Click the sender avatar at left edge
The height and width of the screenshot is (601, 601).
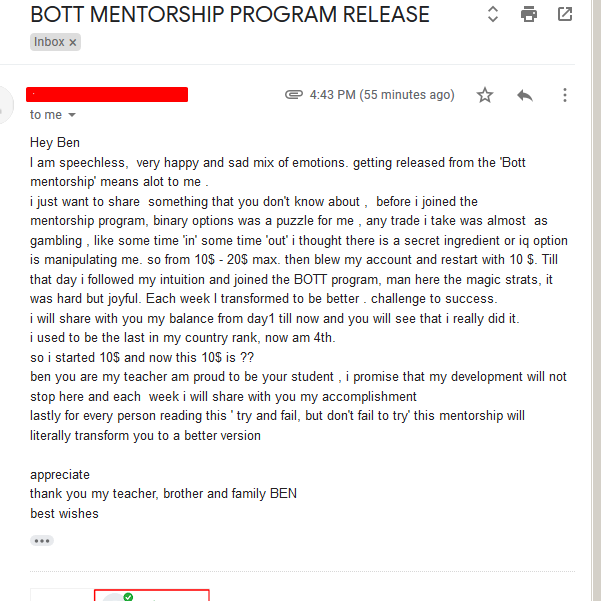click(x=6, y=100)
